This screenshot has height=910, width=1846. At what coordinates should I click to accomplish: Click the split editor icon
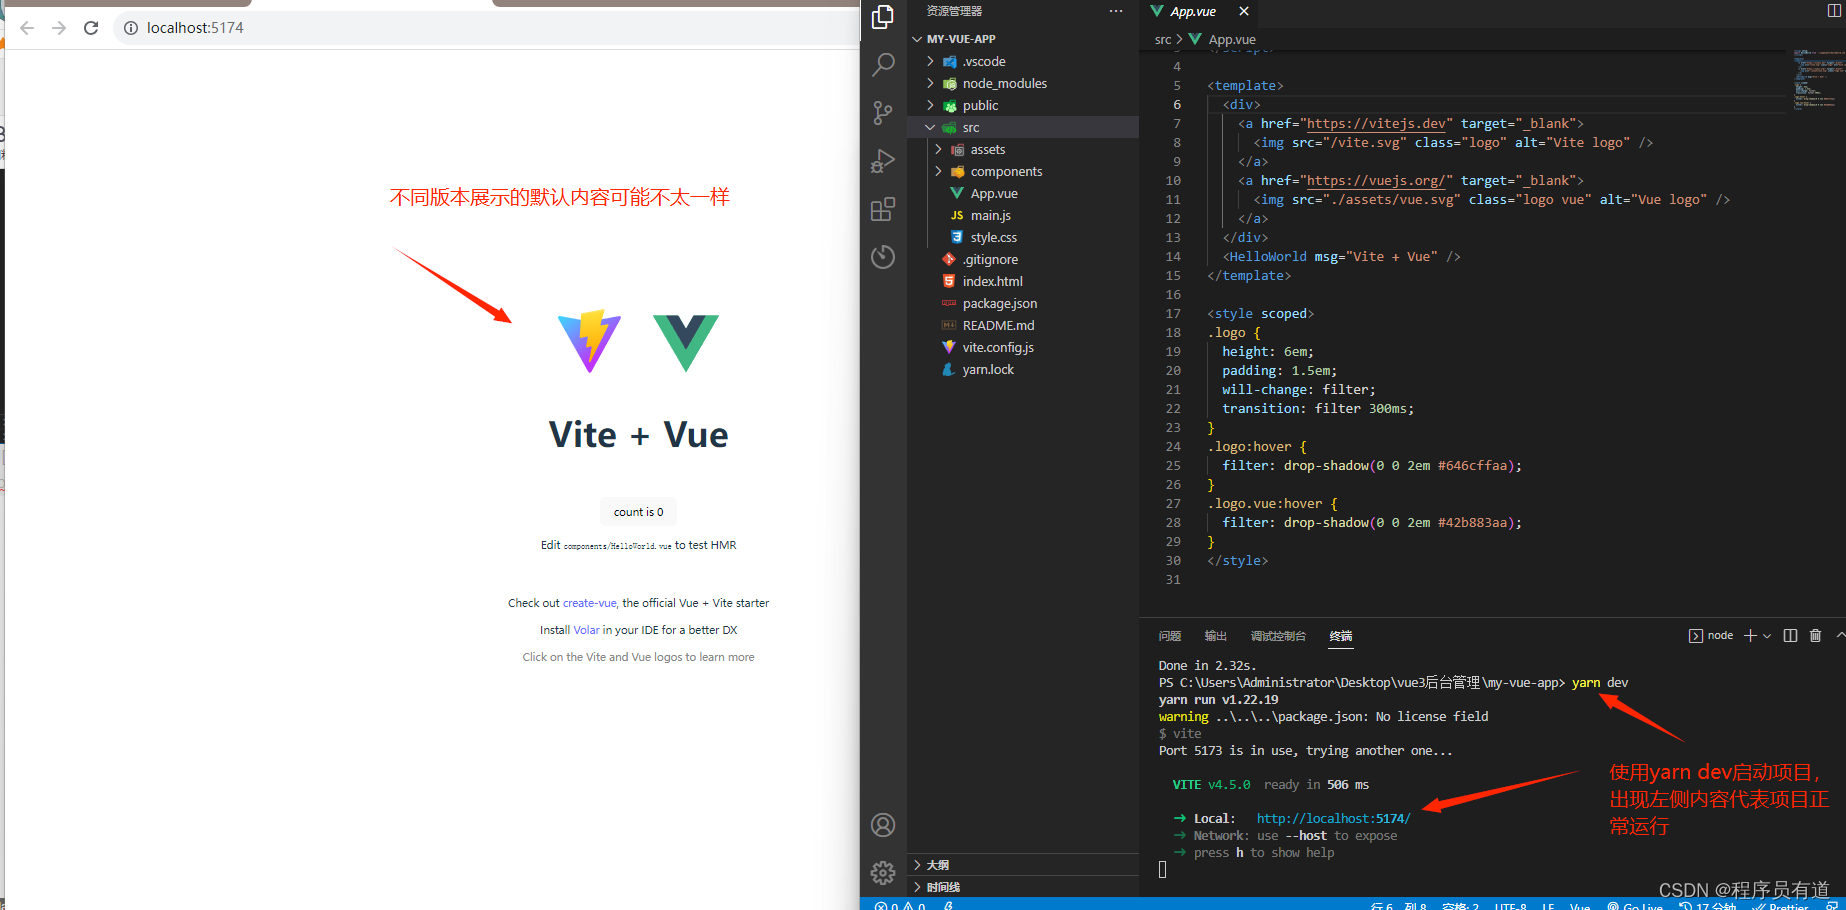pyautogui.click(x=1834, y=11)
